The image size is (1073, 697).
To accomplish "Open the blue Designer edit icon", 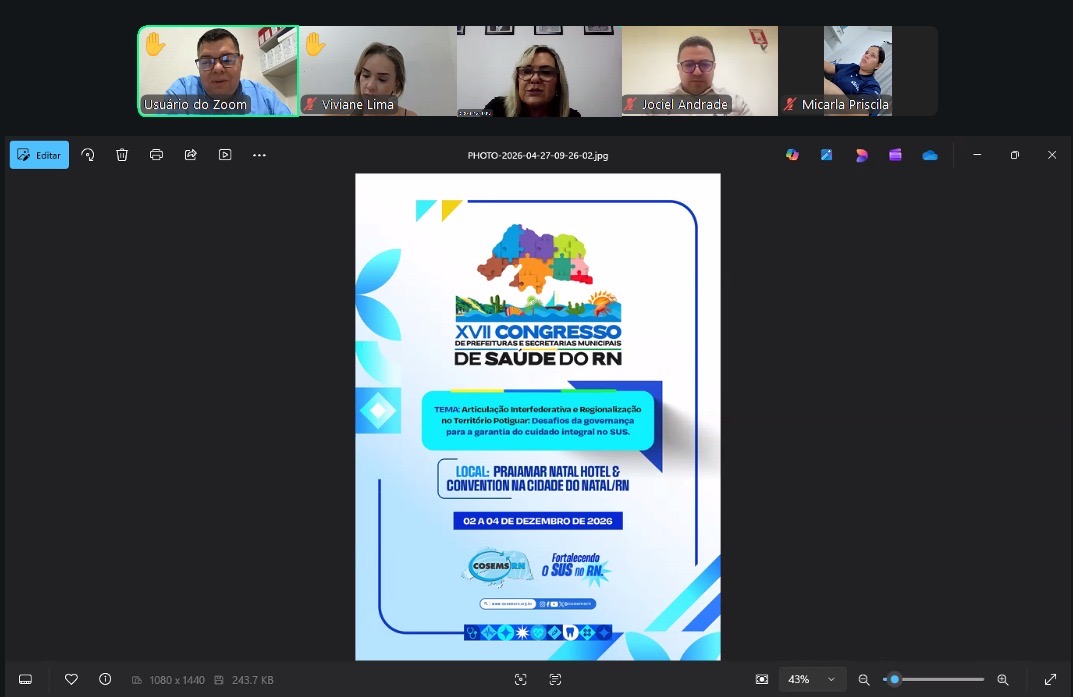I will 827,155.
